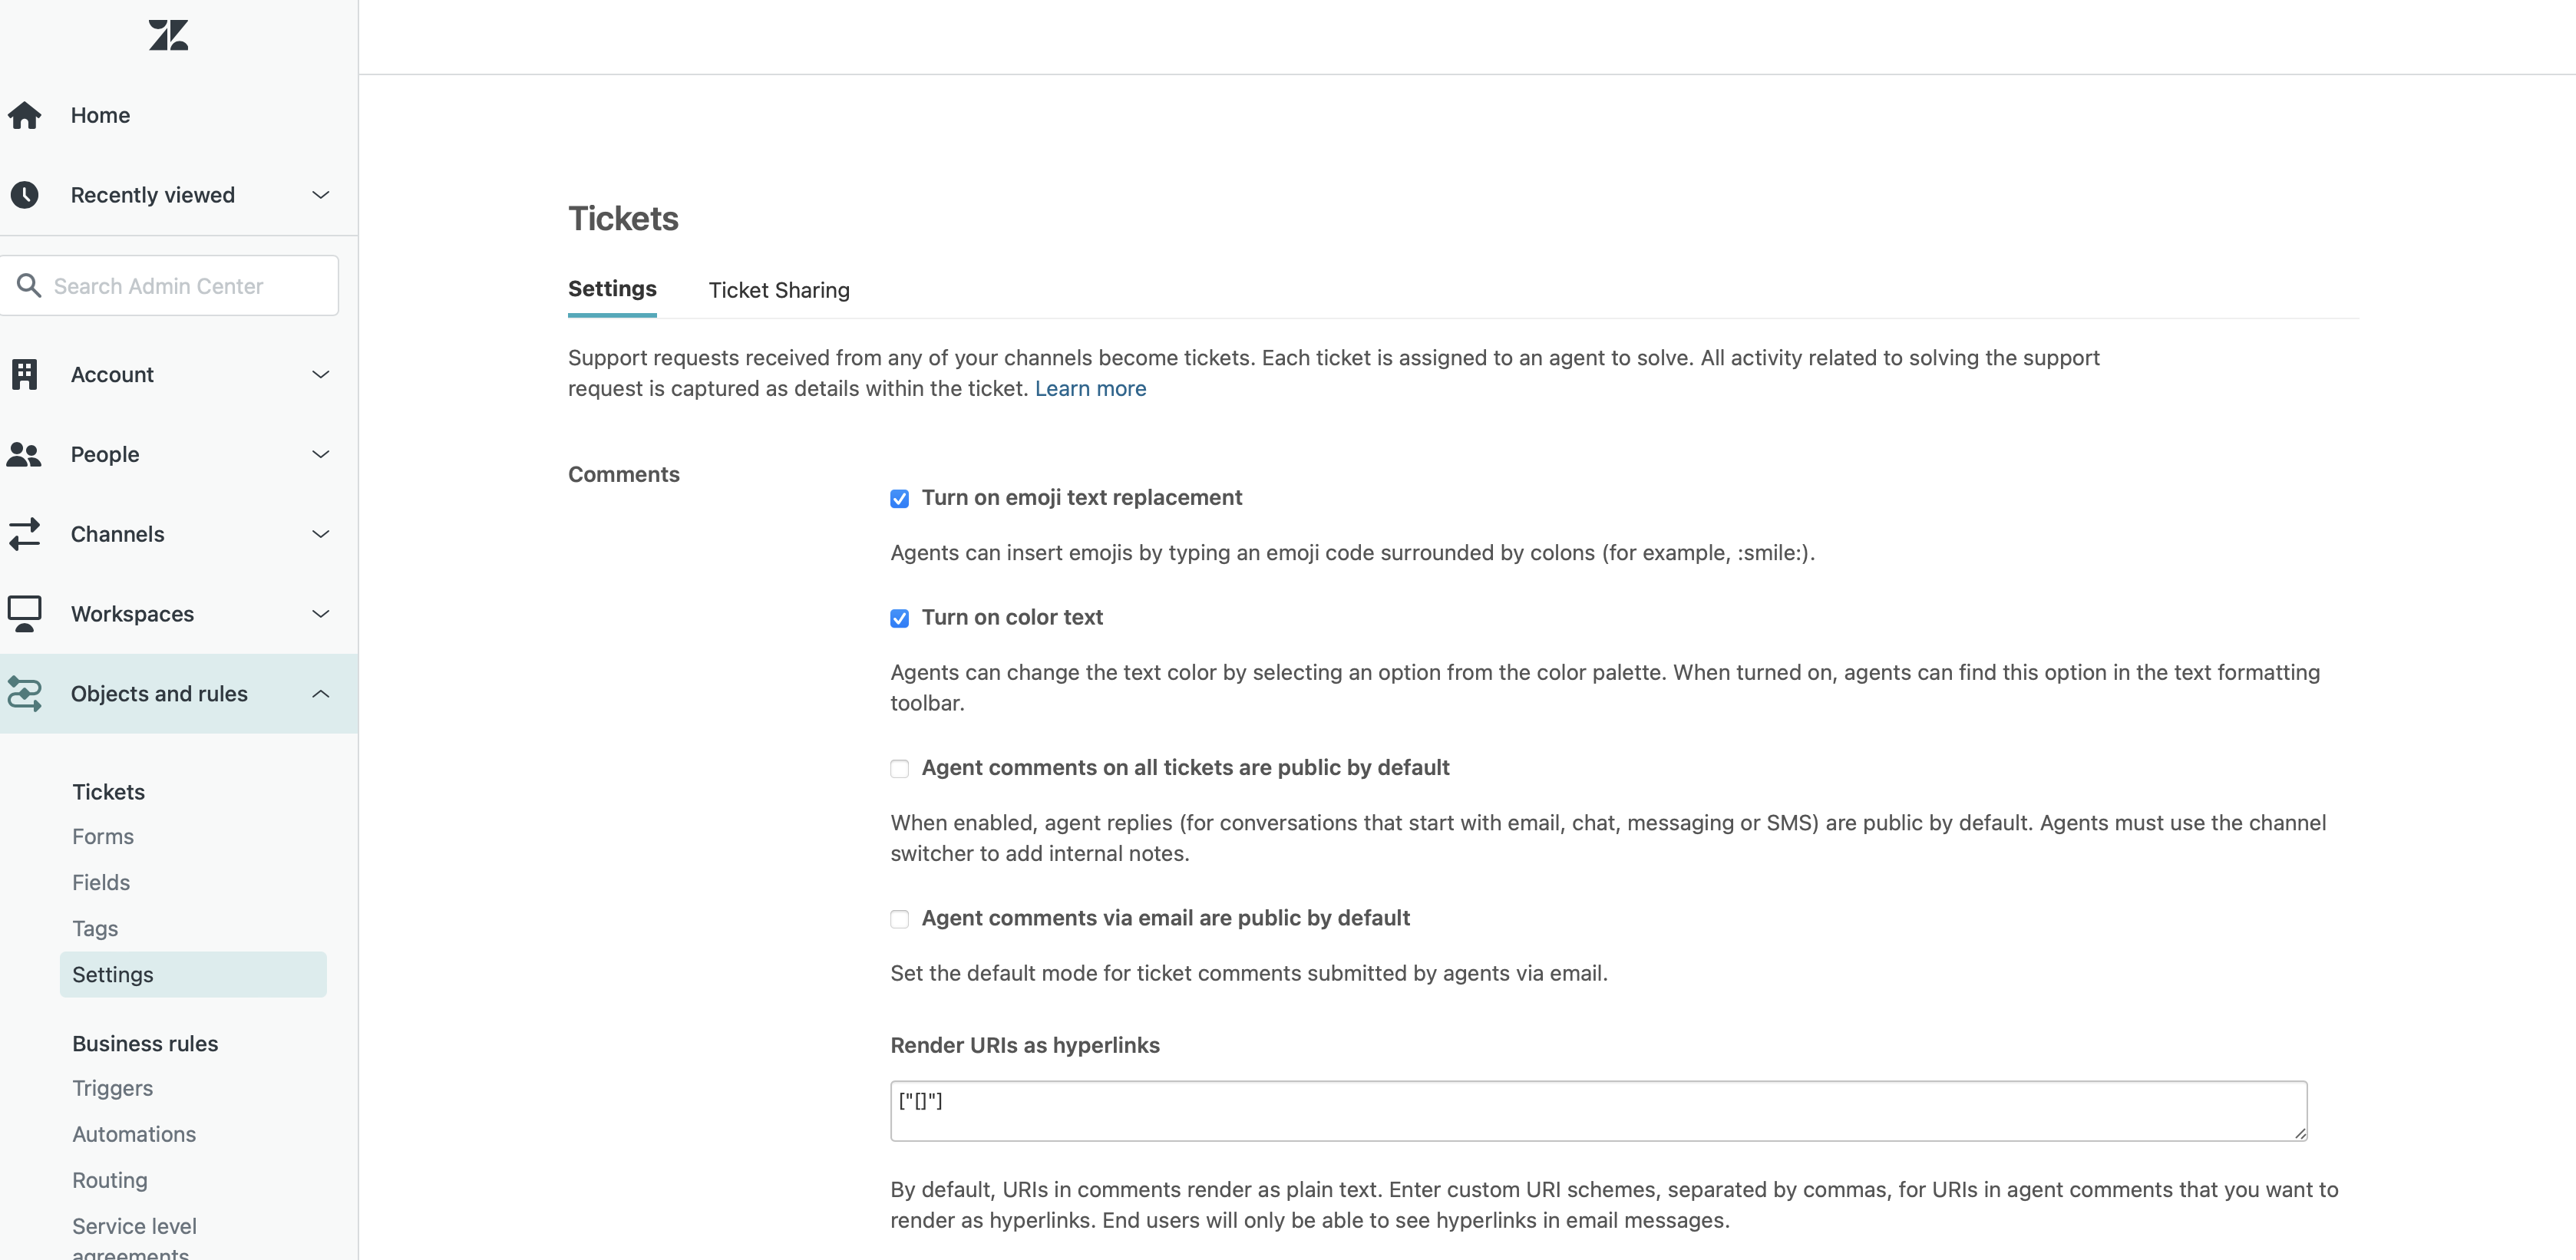The width and height of the screenshot is (2576, 1260).
Task: Open the Learn more link
Action: 1090,389
